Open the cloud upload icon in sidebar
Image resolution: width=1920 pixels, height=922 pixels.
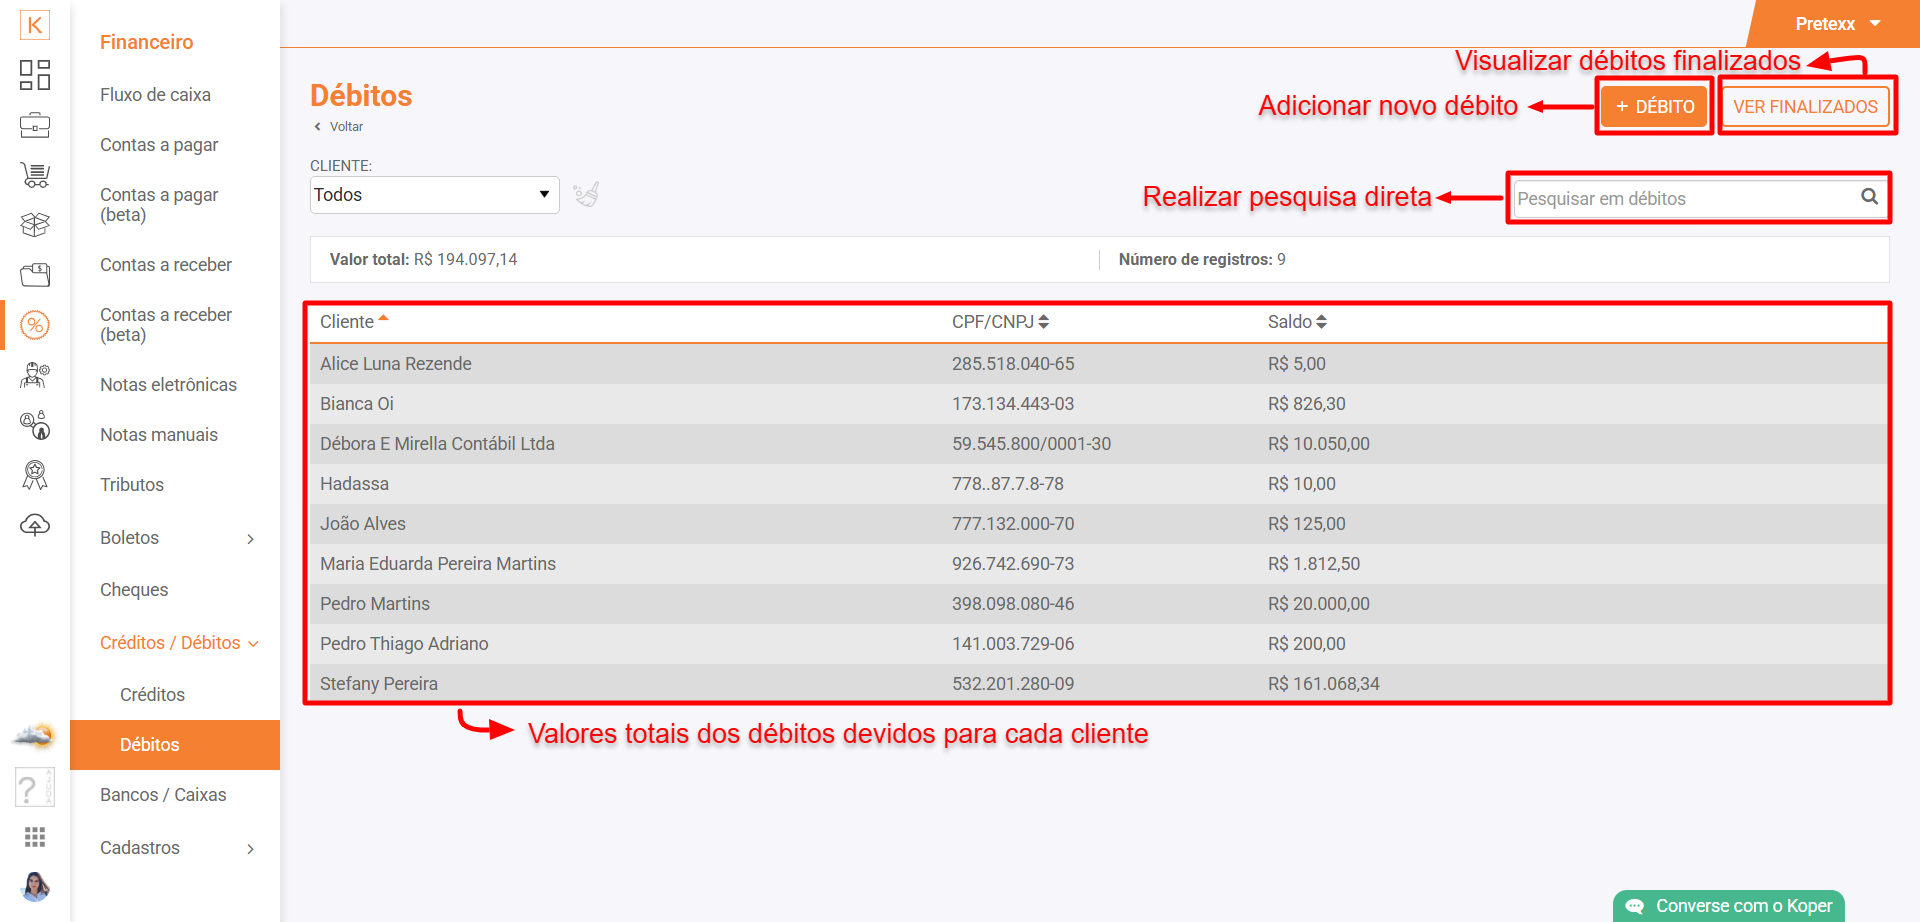click(x=35, y=525)
